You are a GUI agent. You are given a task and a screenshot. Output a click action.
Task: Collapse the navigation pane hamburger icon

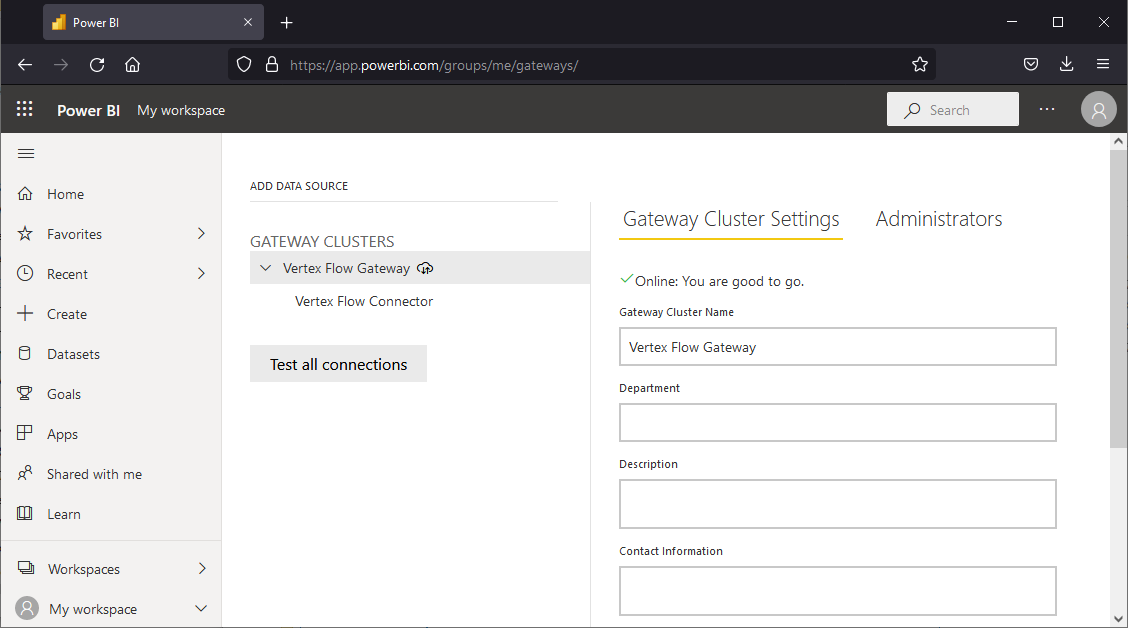click(26, 153)
